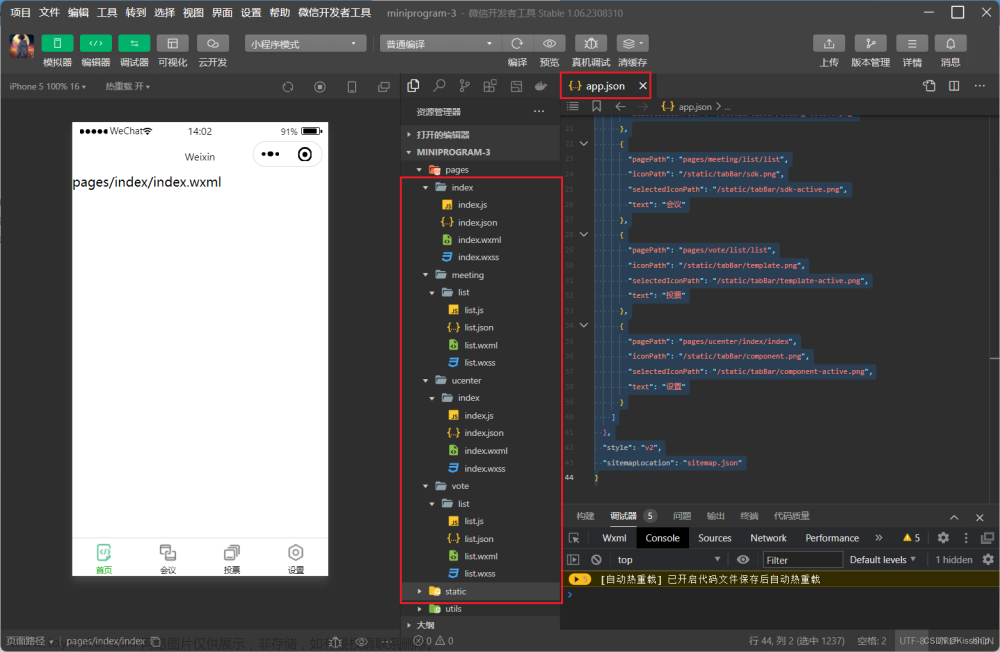This screenshot has width=1000, height=652.
Task: Open the search sidebar icon
Action: coord(439,86)
